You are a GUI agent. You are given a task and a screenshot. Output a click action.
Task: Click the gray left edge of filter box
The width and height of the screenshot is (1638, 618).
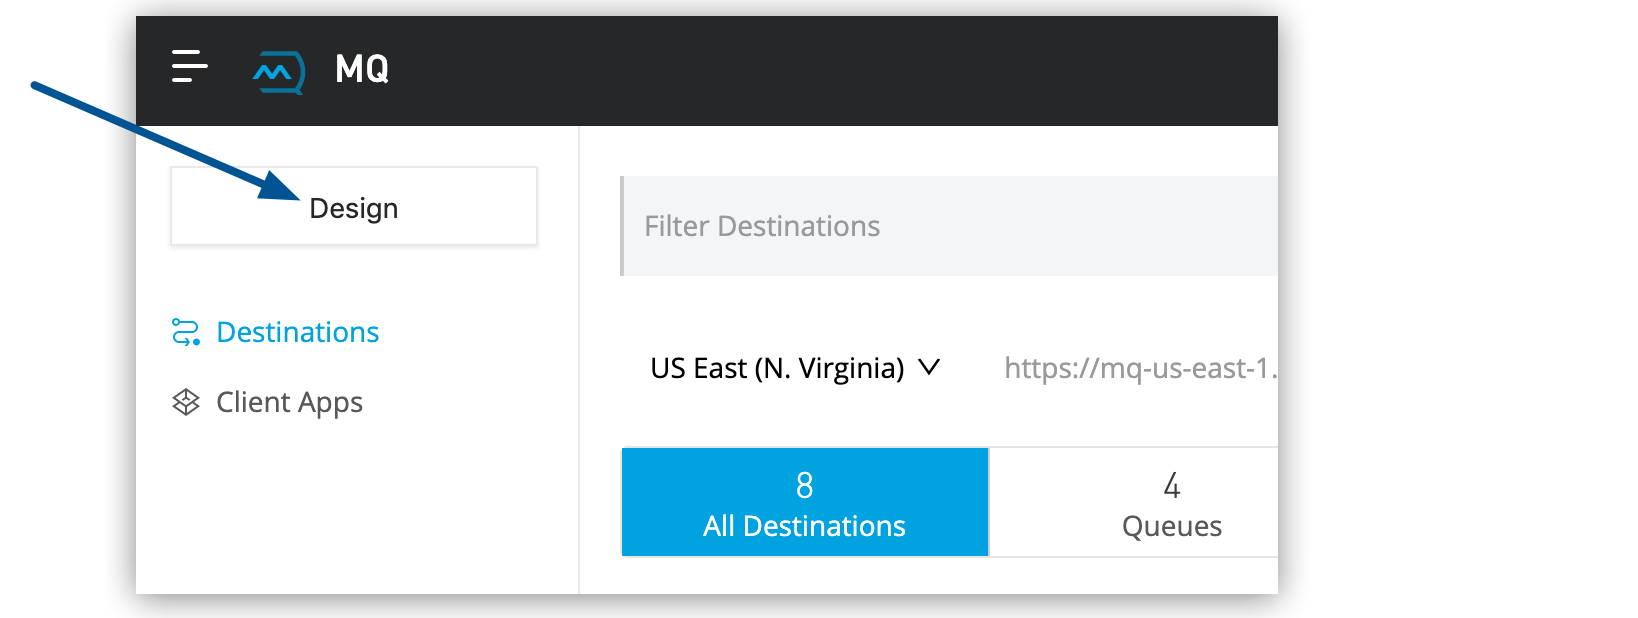[622, 226]
